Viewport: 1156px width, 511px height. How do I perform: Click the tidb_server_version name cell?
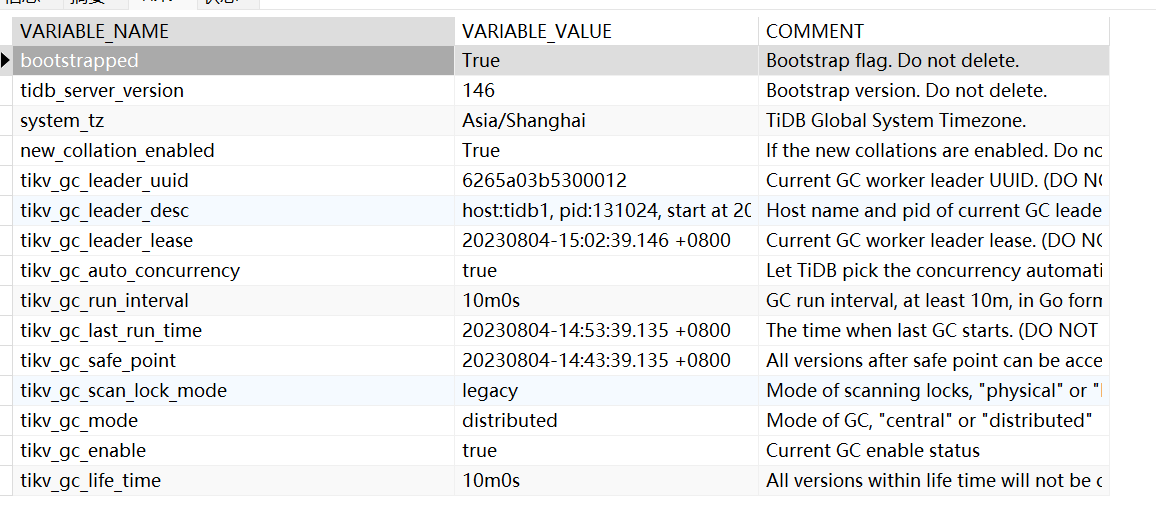[102, 91]
